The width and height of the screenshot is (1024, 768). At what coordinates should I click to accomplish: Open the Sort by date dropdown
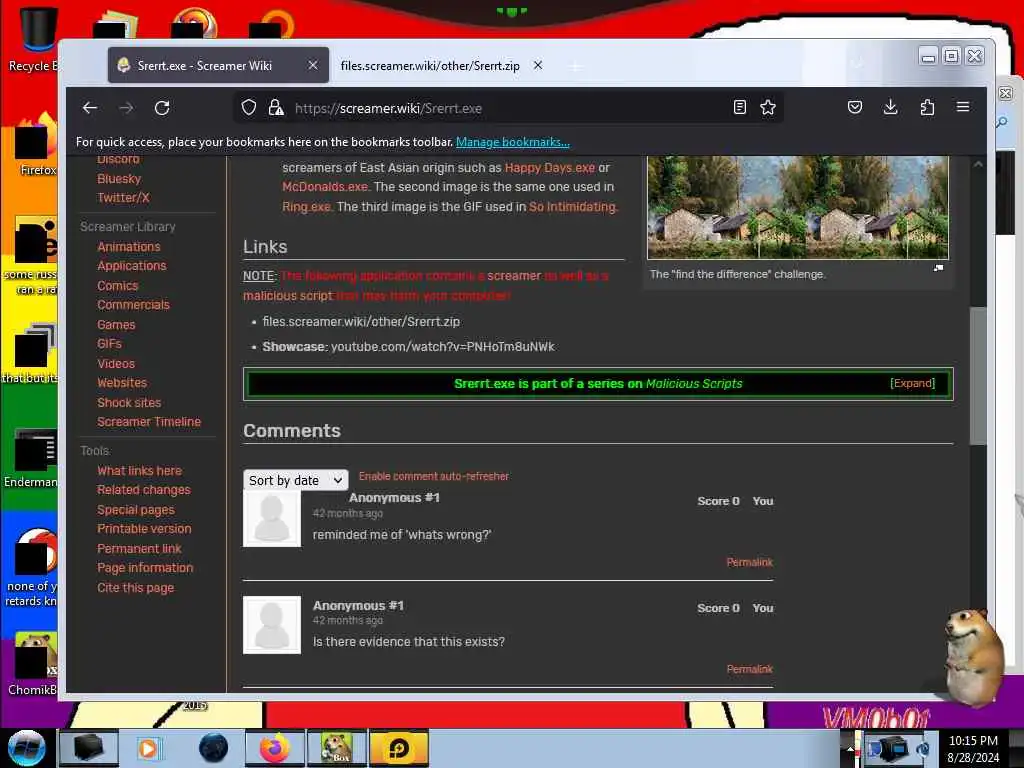[296, 481]
